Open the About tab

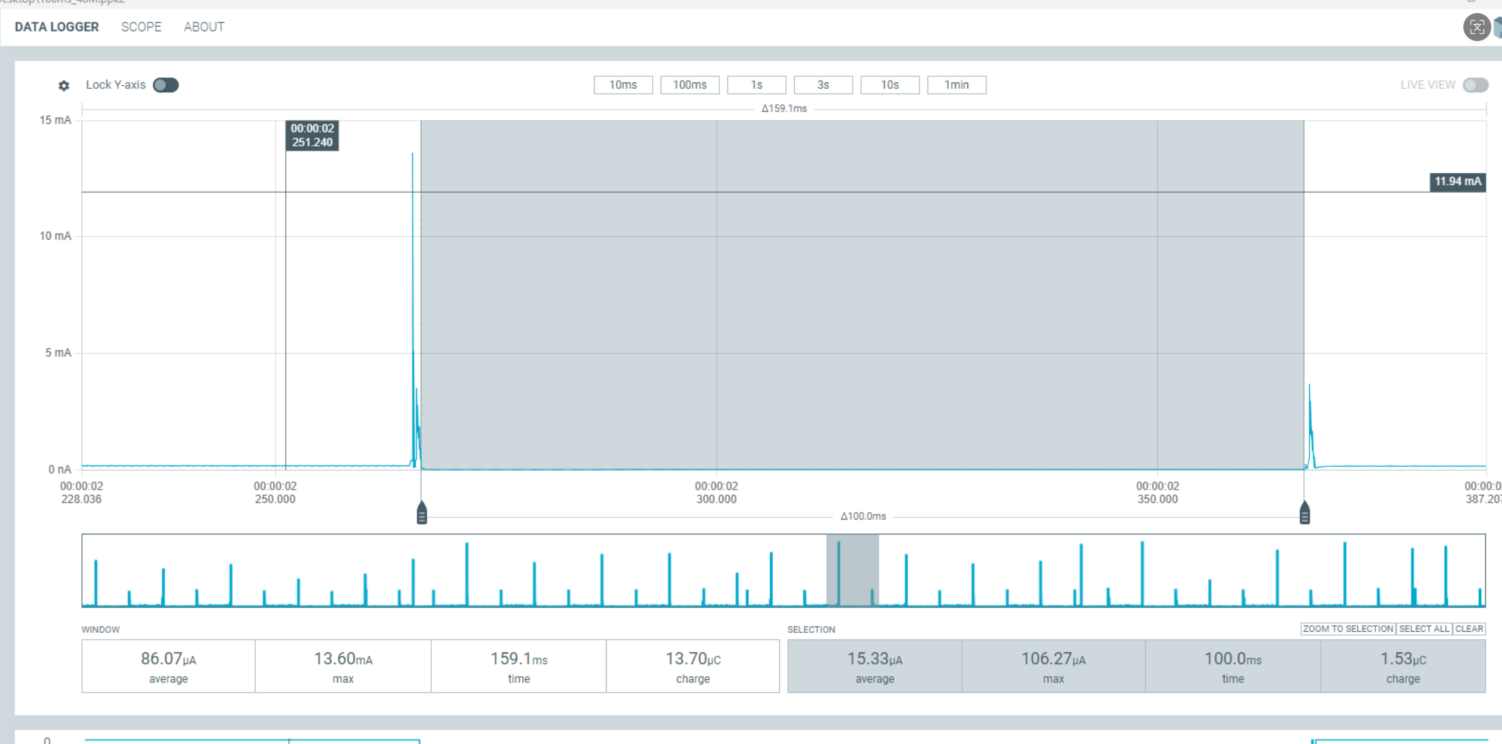click(x=204, y=27)
